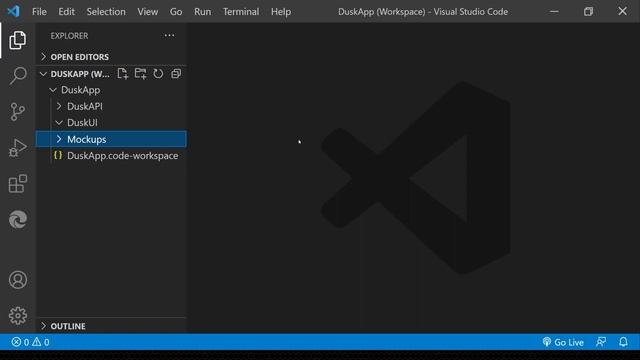Collapse the DuskApp folder
The height and width of the screenshot is (360, 640).
point(53,90)
